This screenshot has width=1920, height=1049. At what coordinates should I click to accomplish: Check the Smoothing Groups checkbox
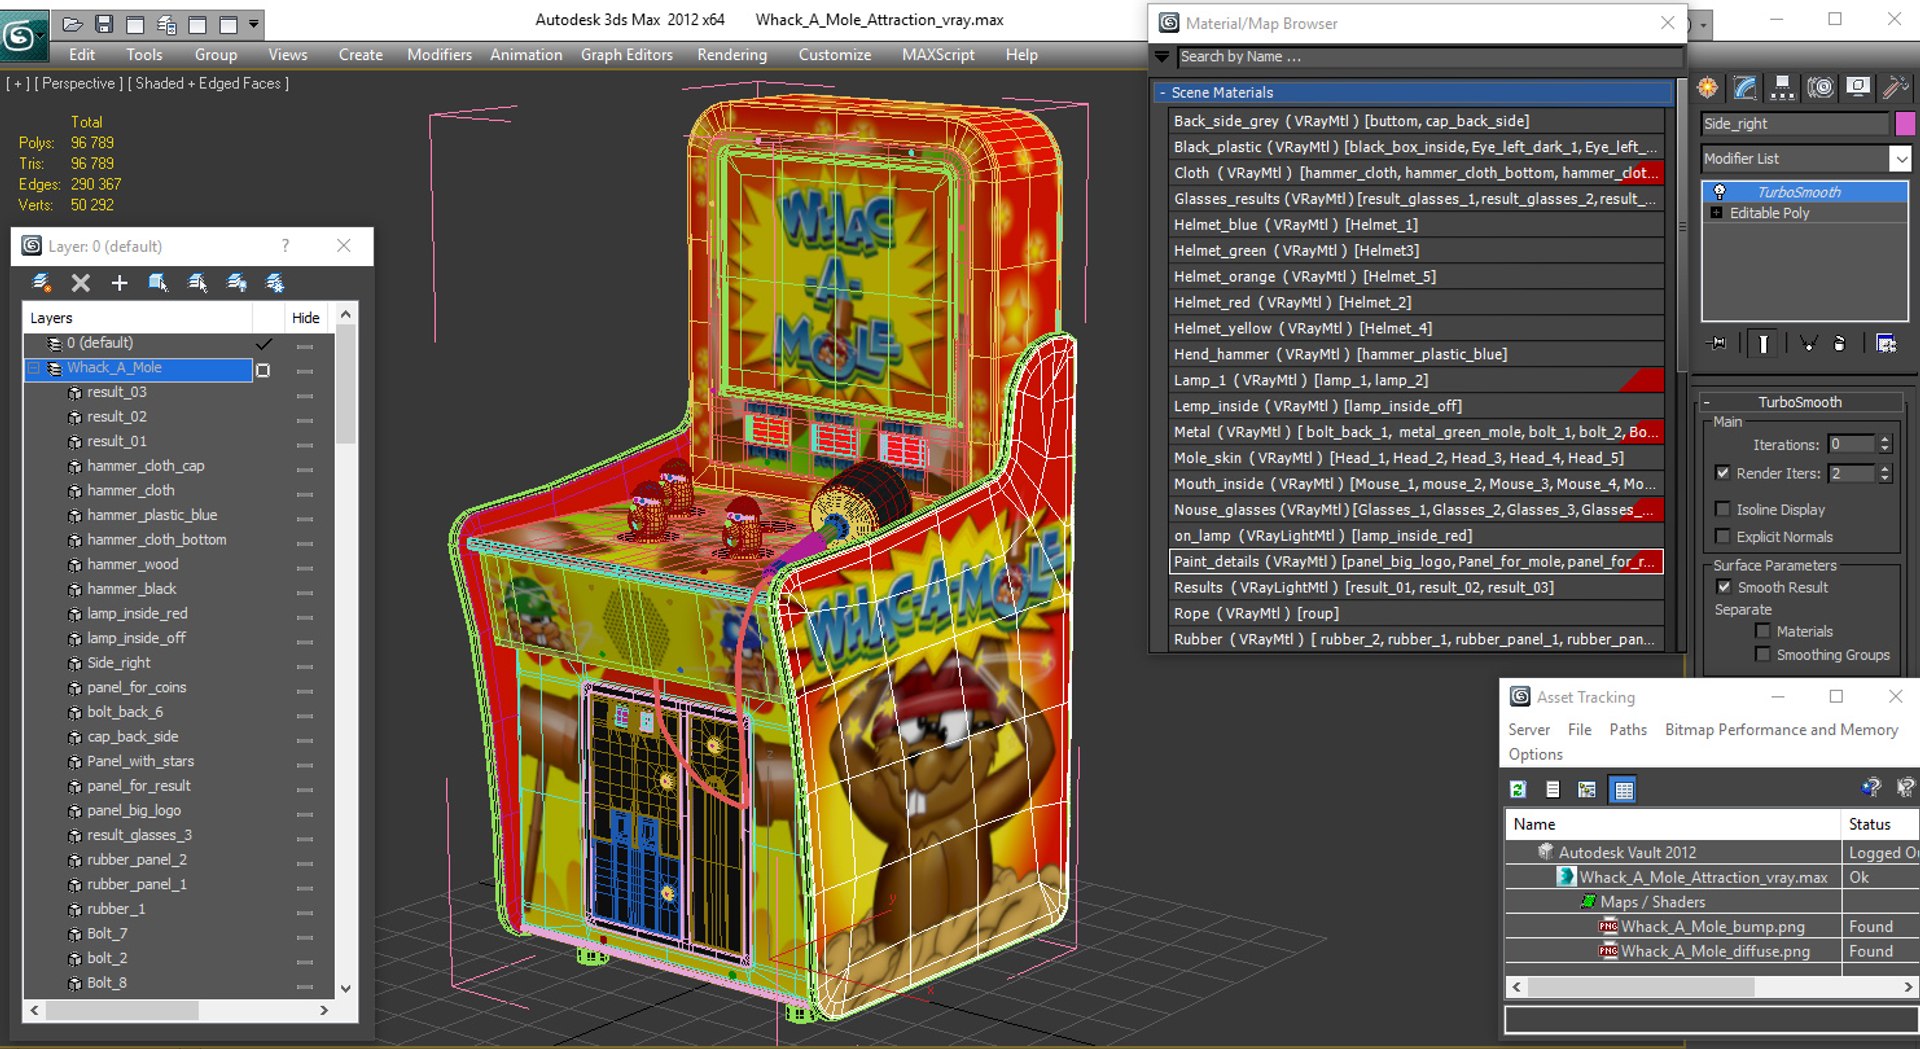(x=1762, y=654)
